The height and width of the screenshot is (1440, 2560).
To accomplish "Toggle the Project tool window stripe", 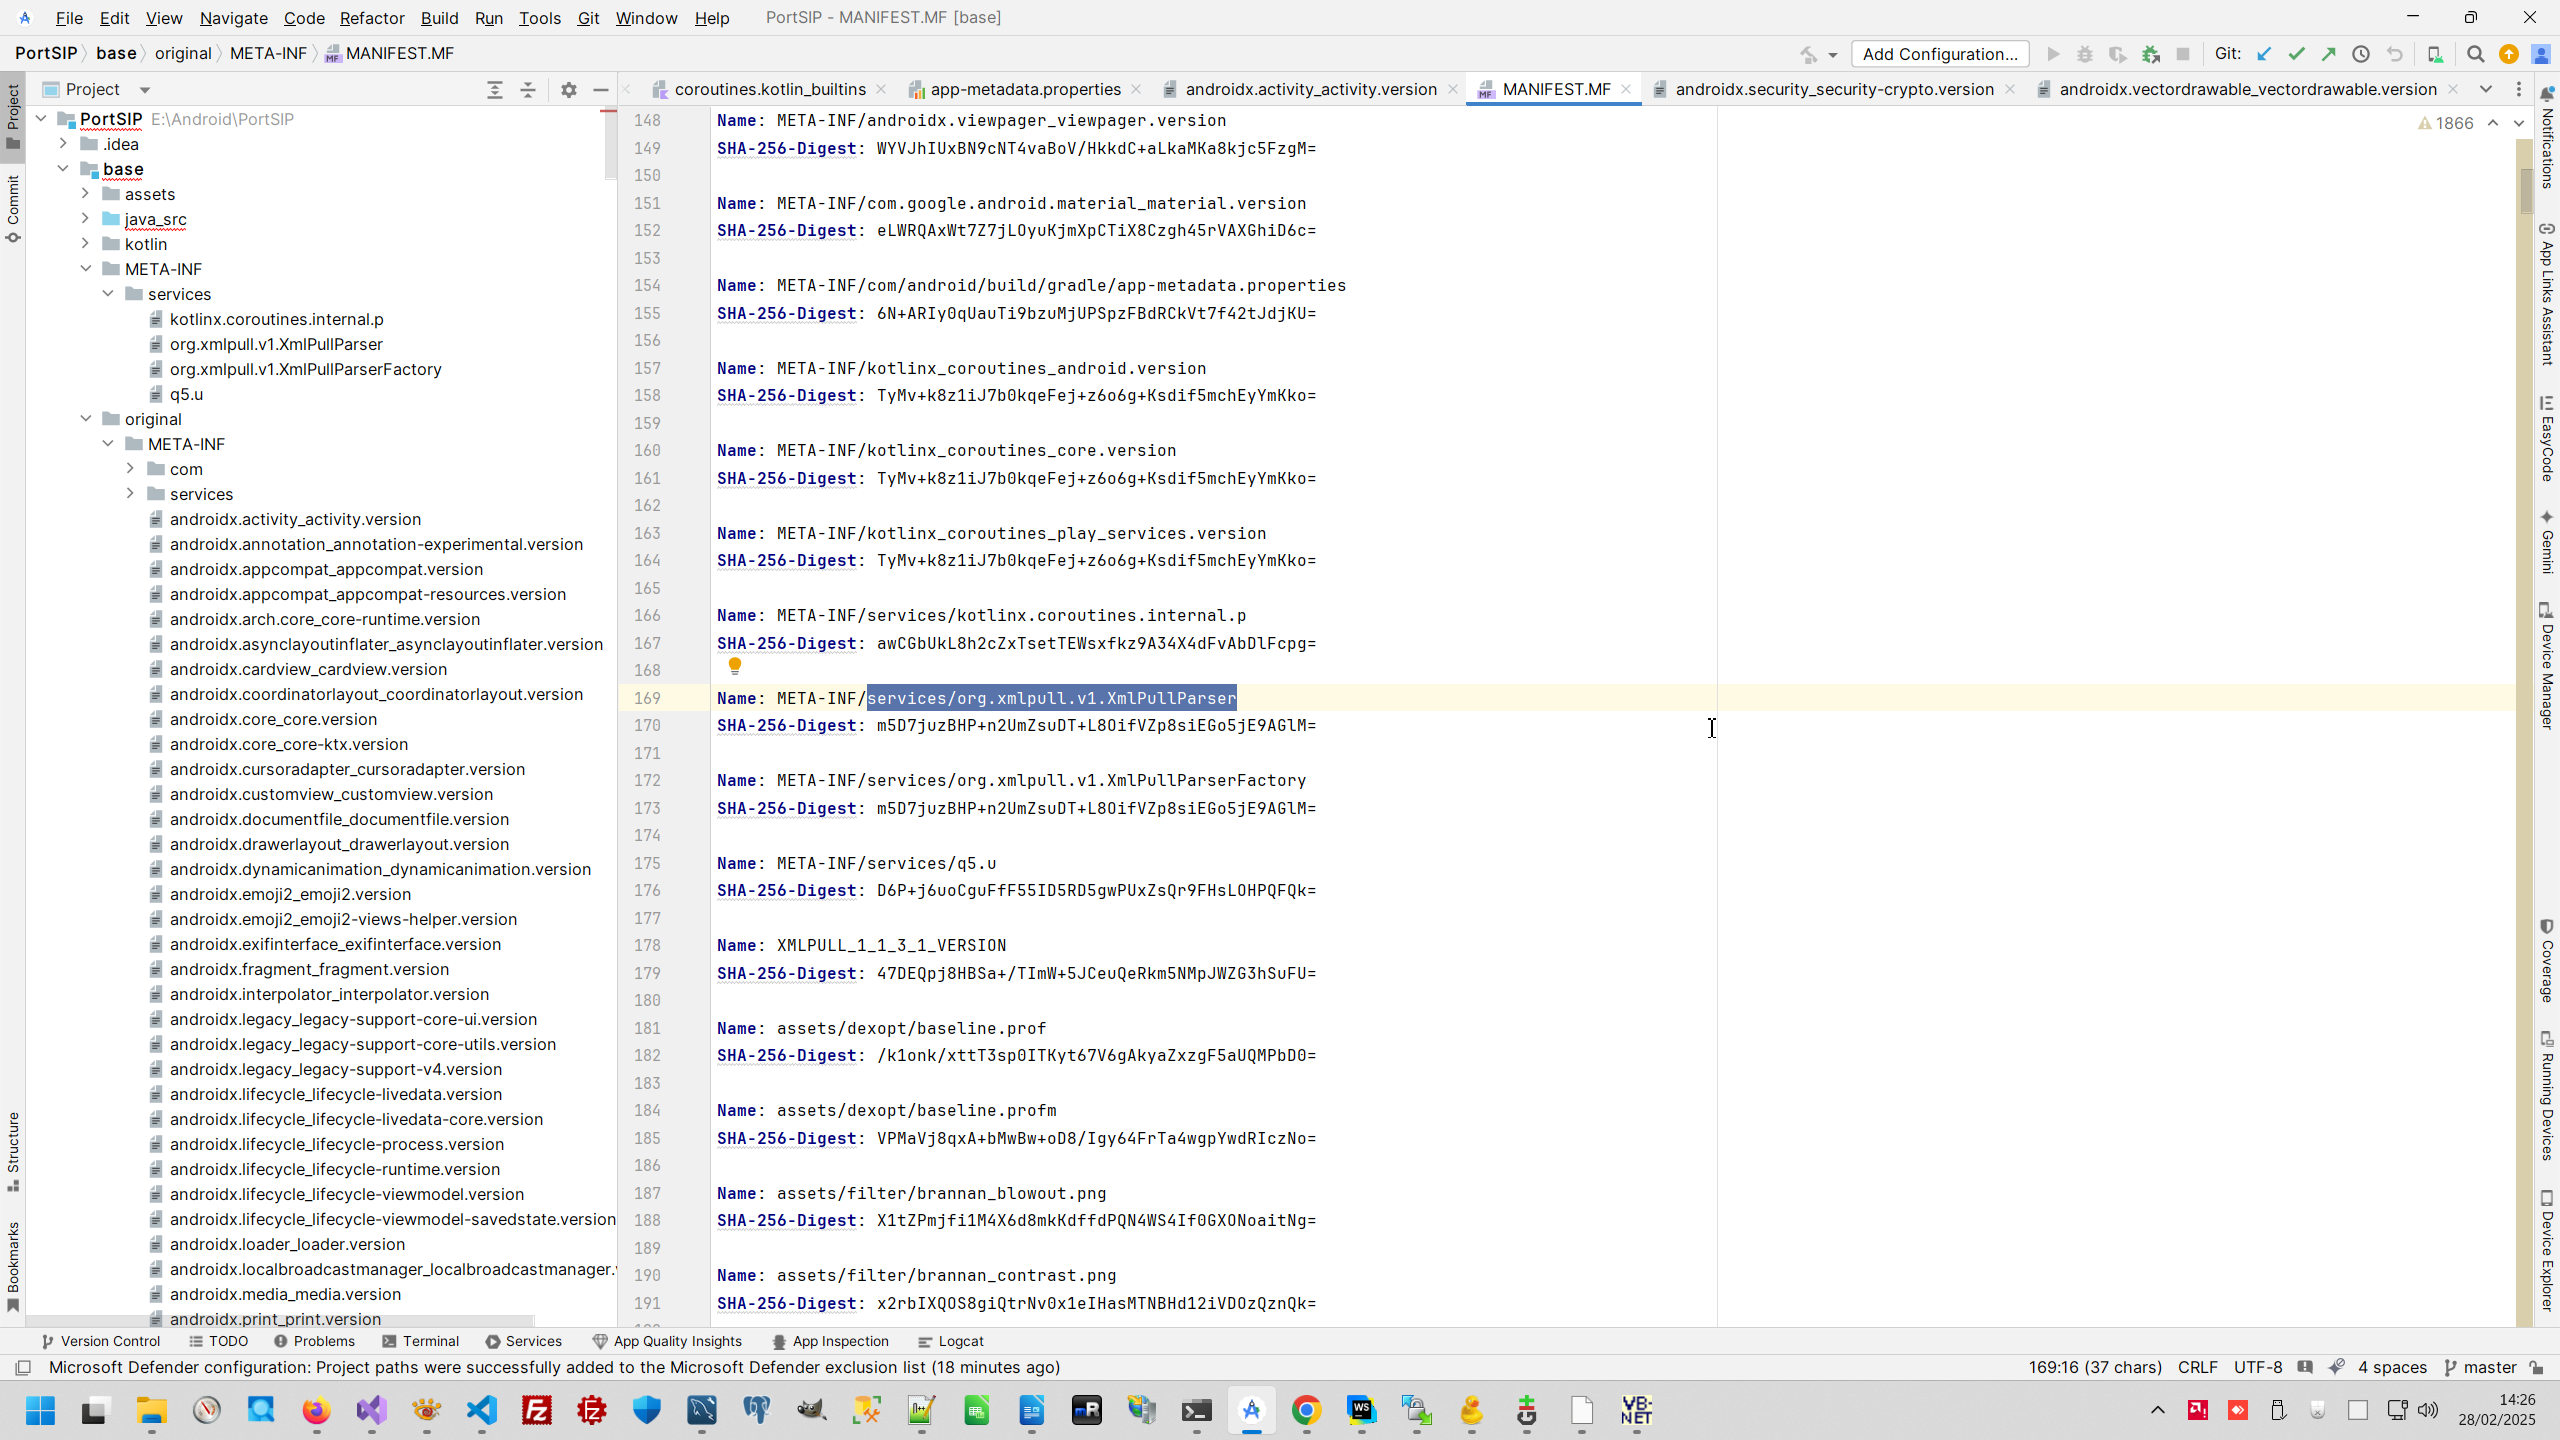I will 12,110.
